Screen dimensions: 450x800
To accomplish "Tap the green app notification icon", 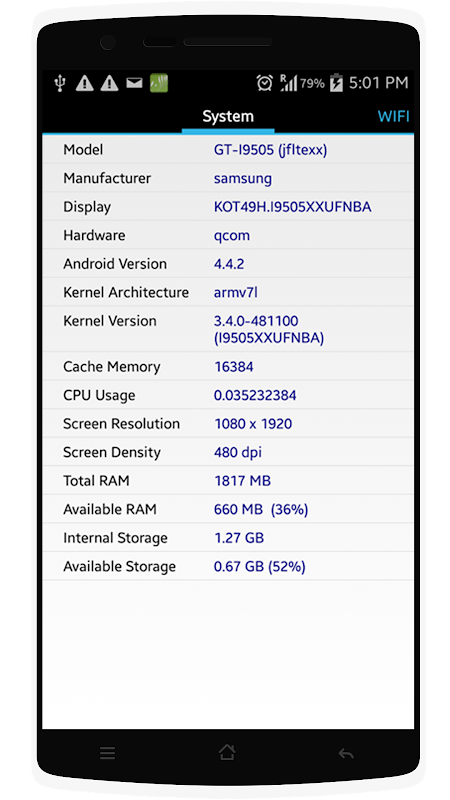I will tap(159, 83).
